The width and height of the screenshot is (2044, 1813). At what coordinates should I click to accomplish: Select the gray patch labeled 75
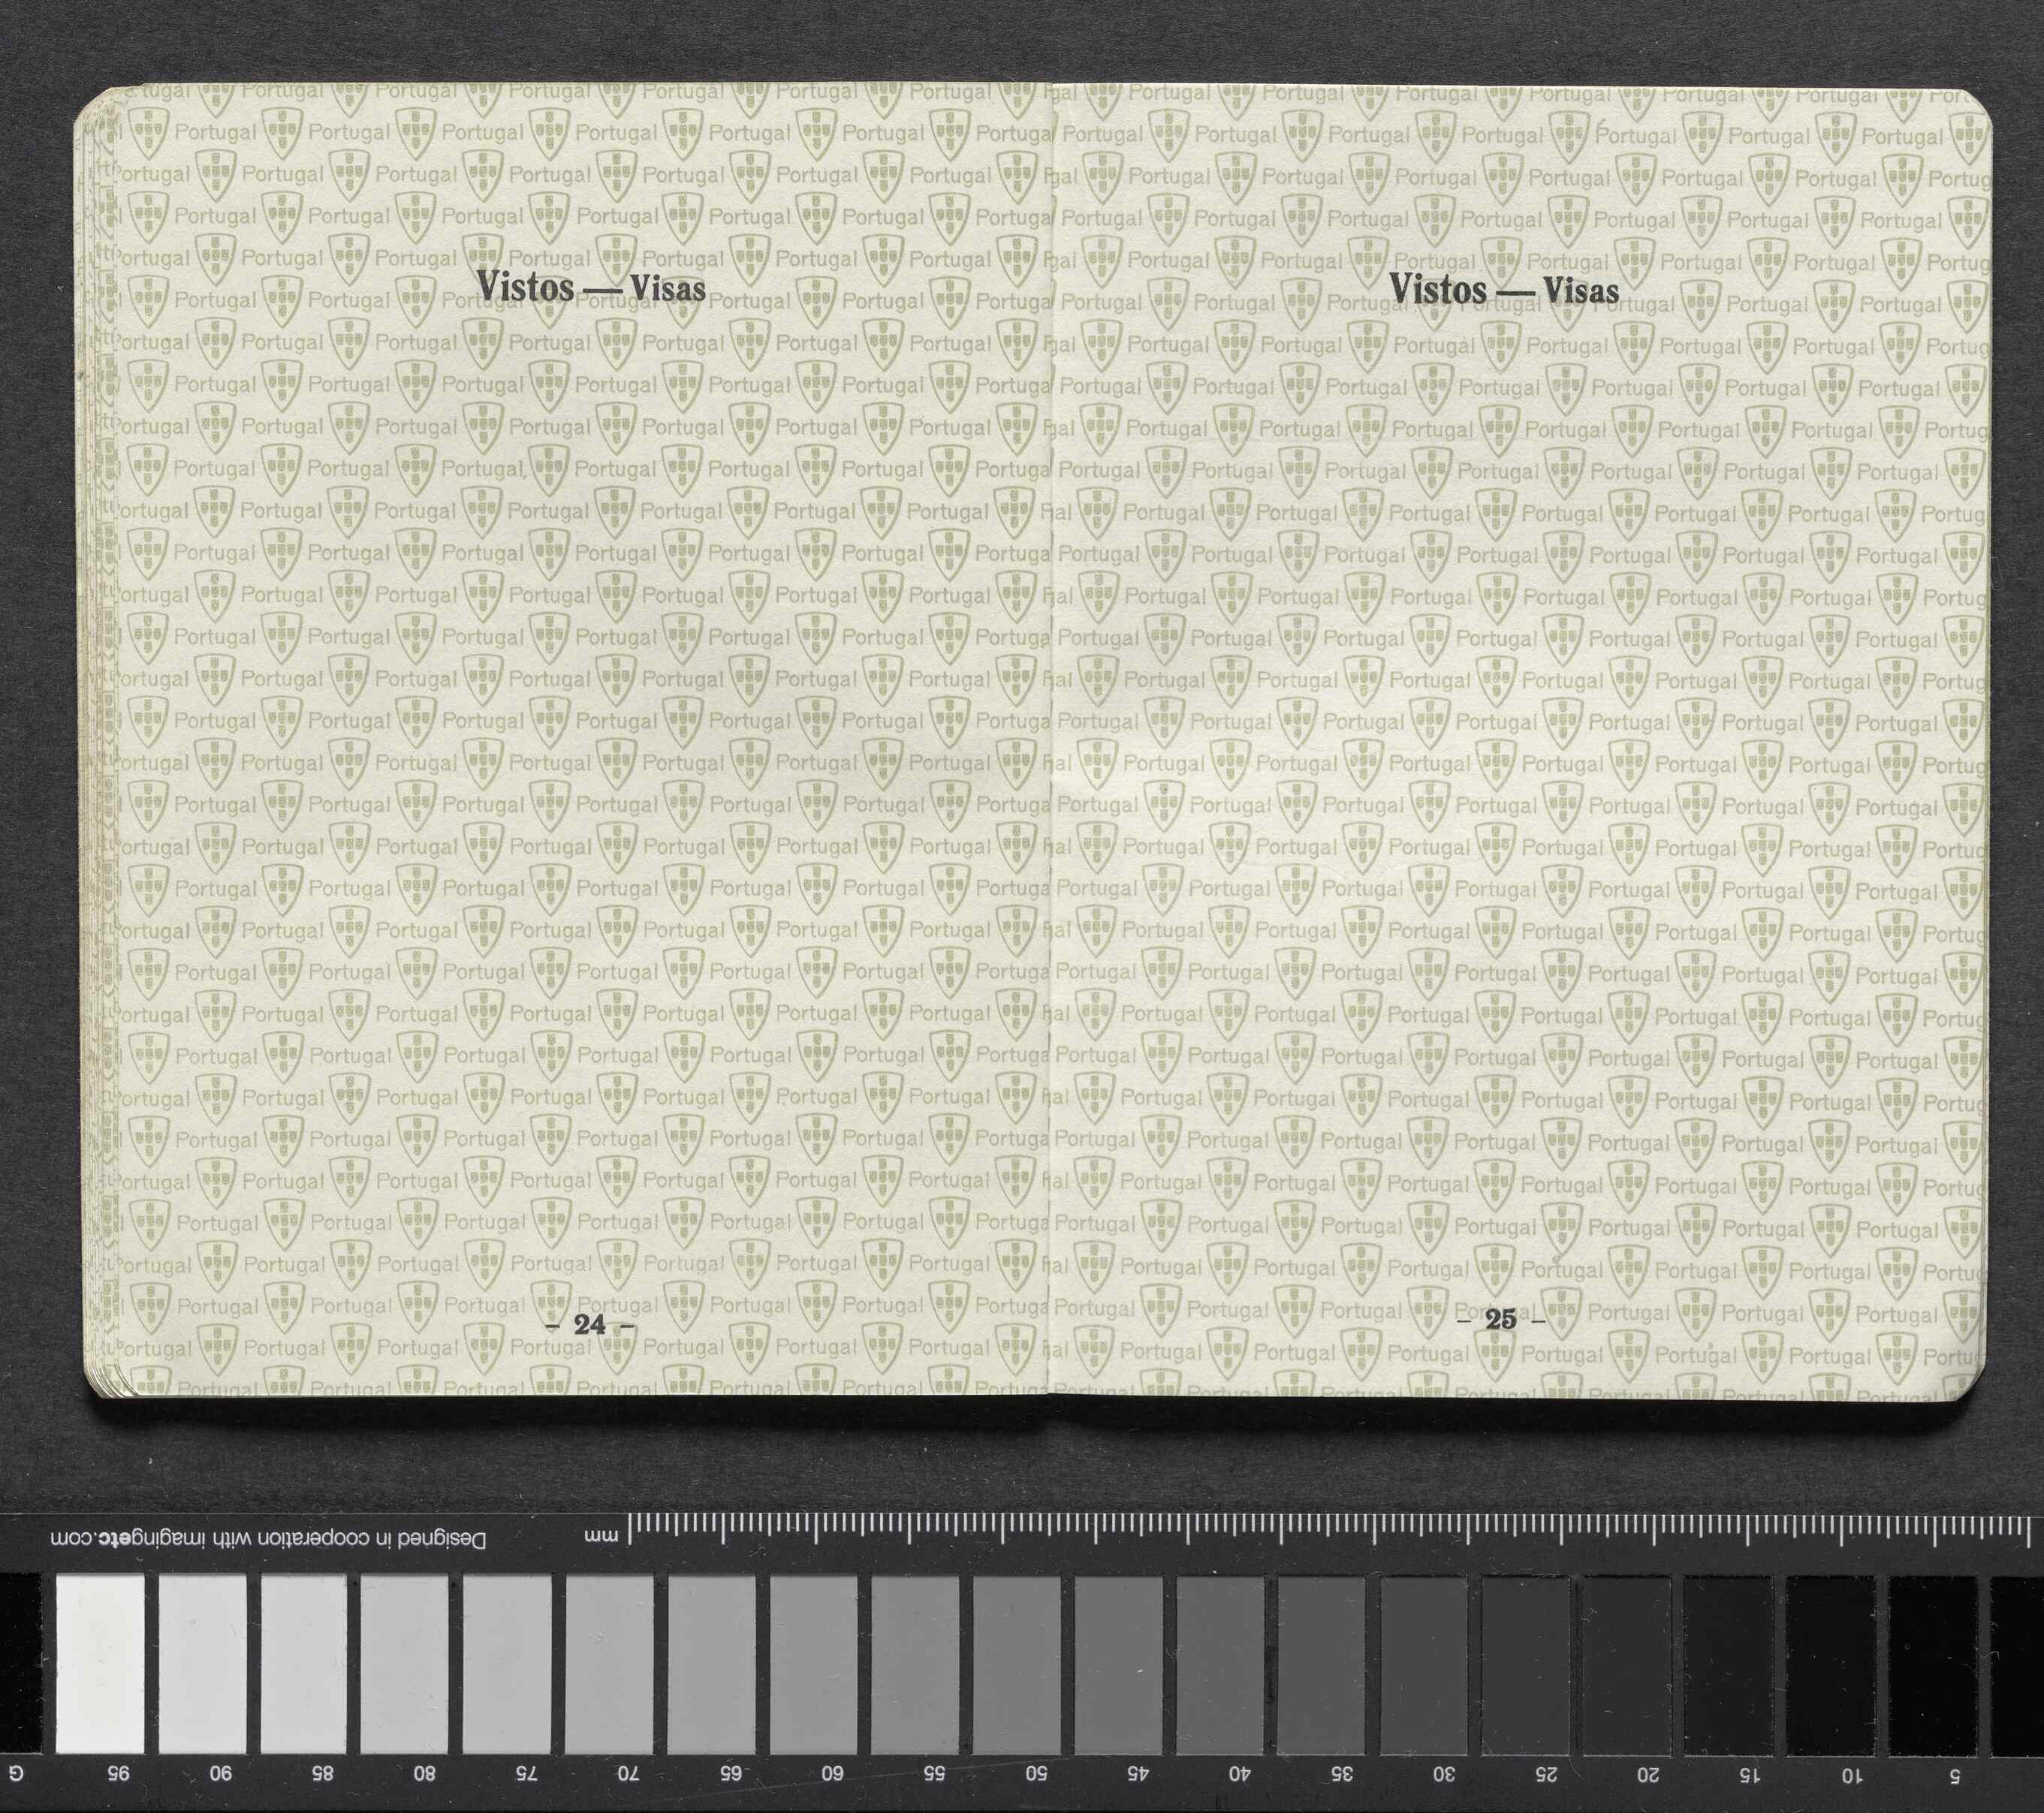[507, 1664]
